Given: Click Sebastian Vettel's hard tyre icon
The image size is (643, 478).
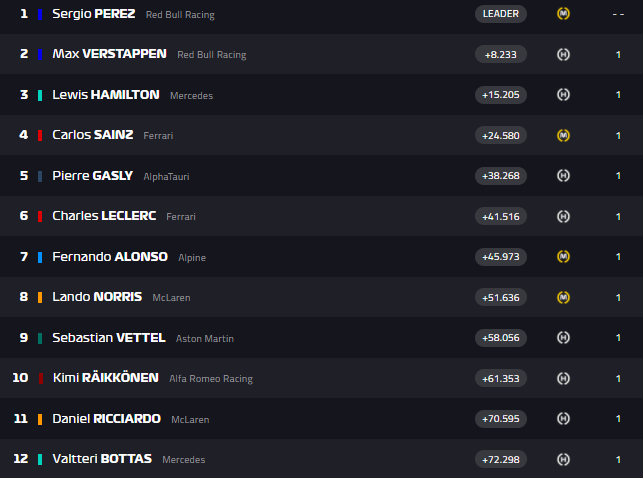Looking at the screenshot, I should tap(564, 338).
